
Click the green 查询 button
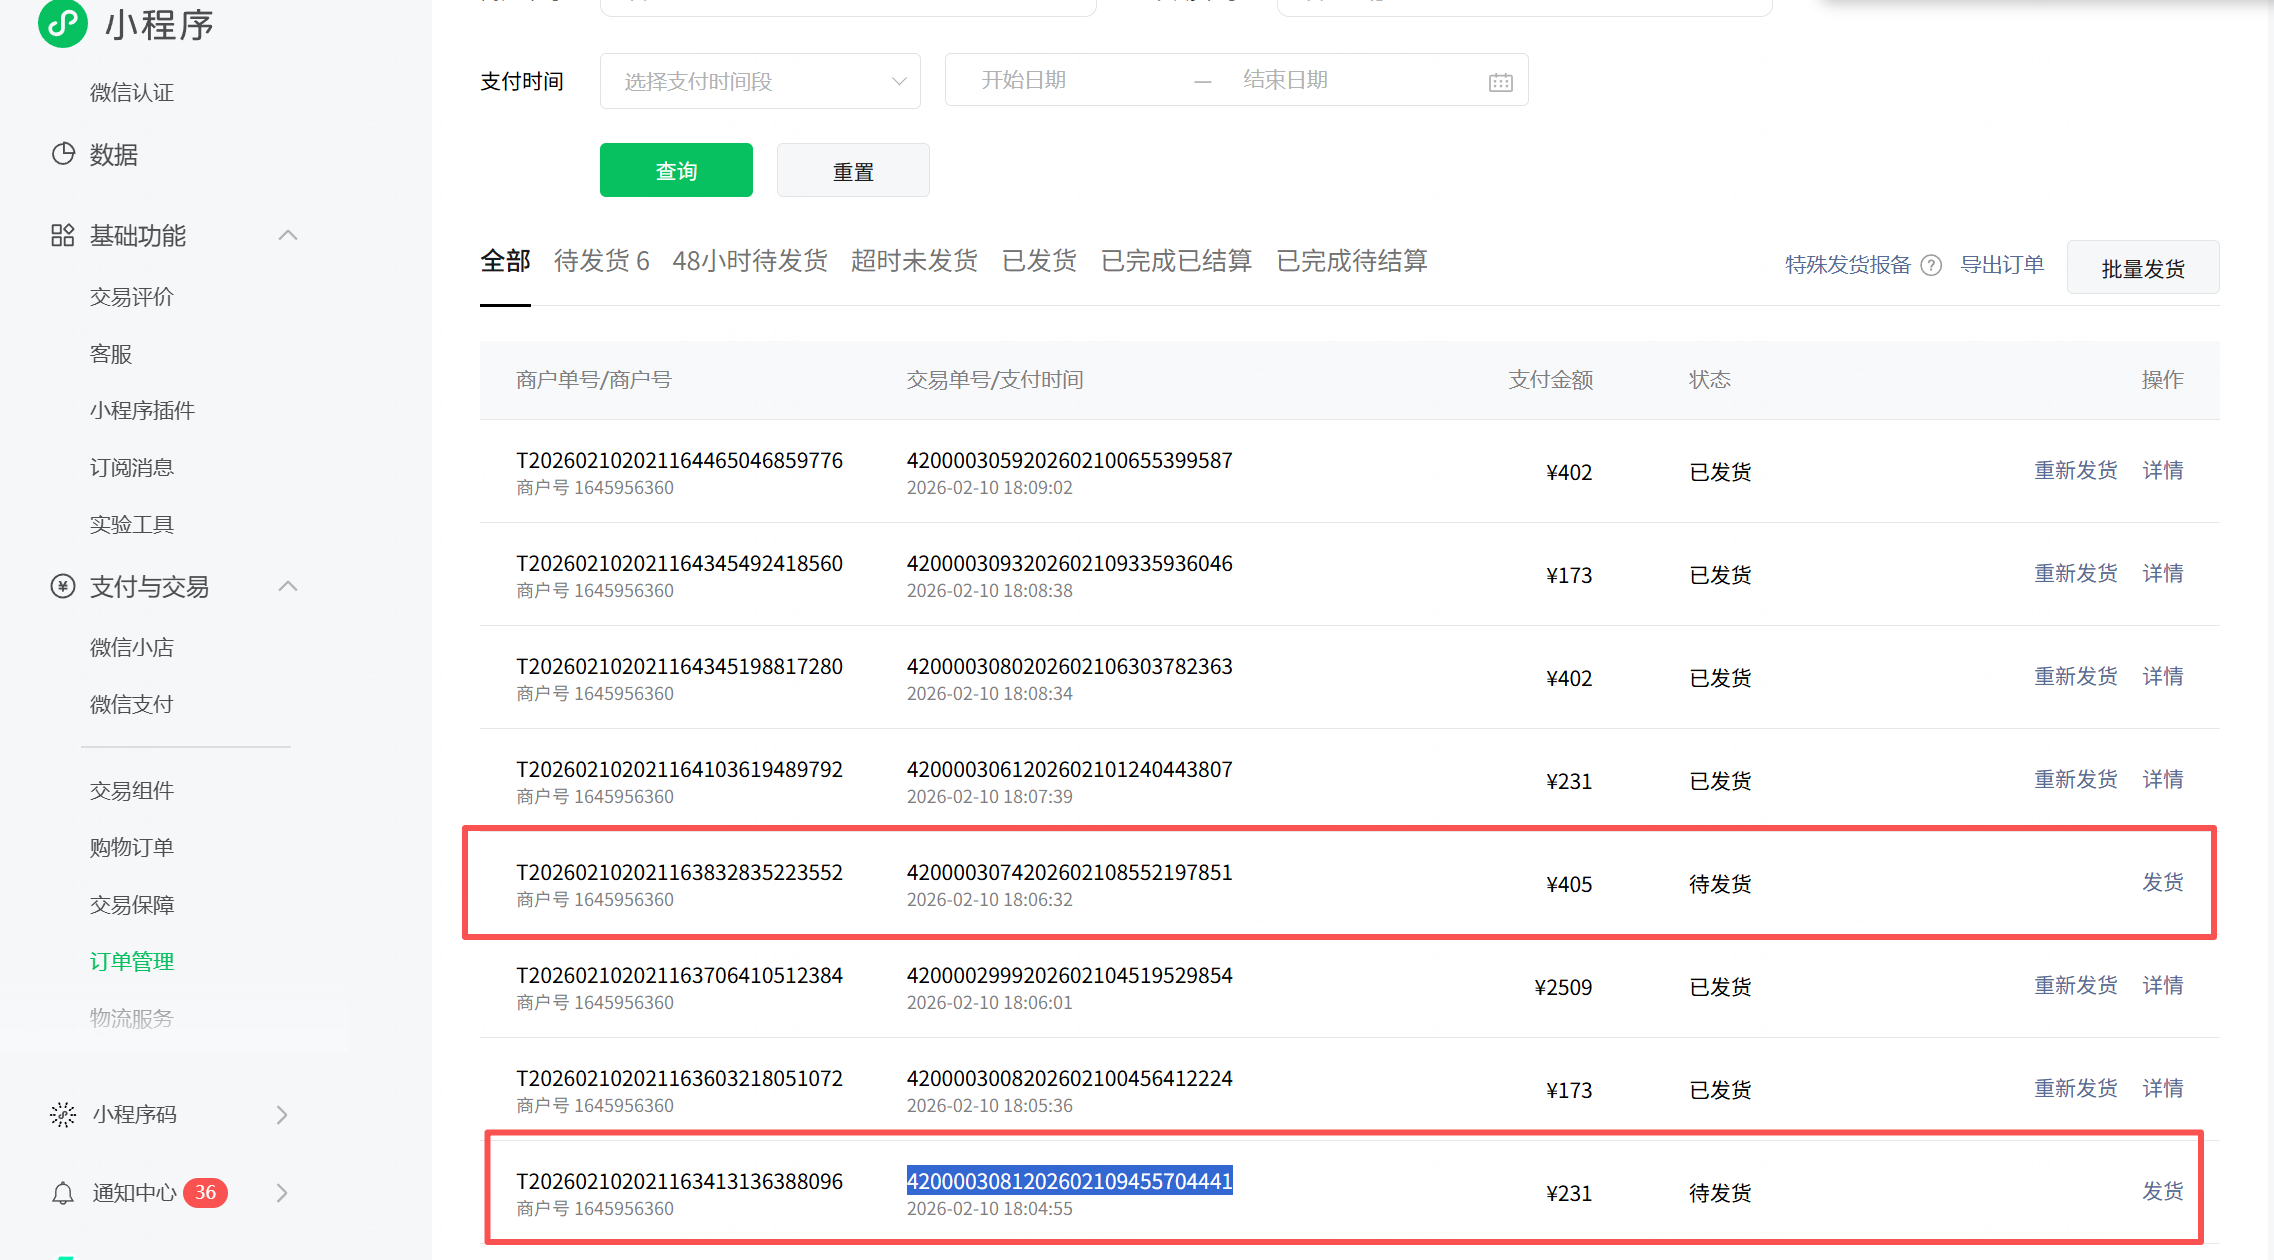pyautogui.click(x=676, y=171)
